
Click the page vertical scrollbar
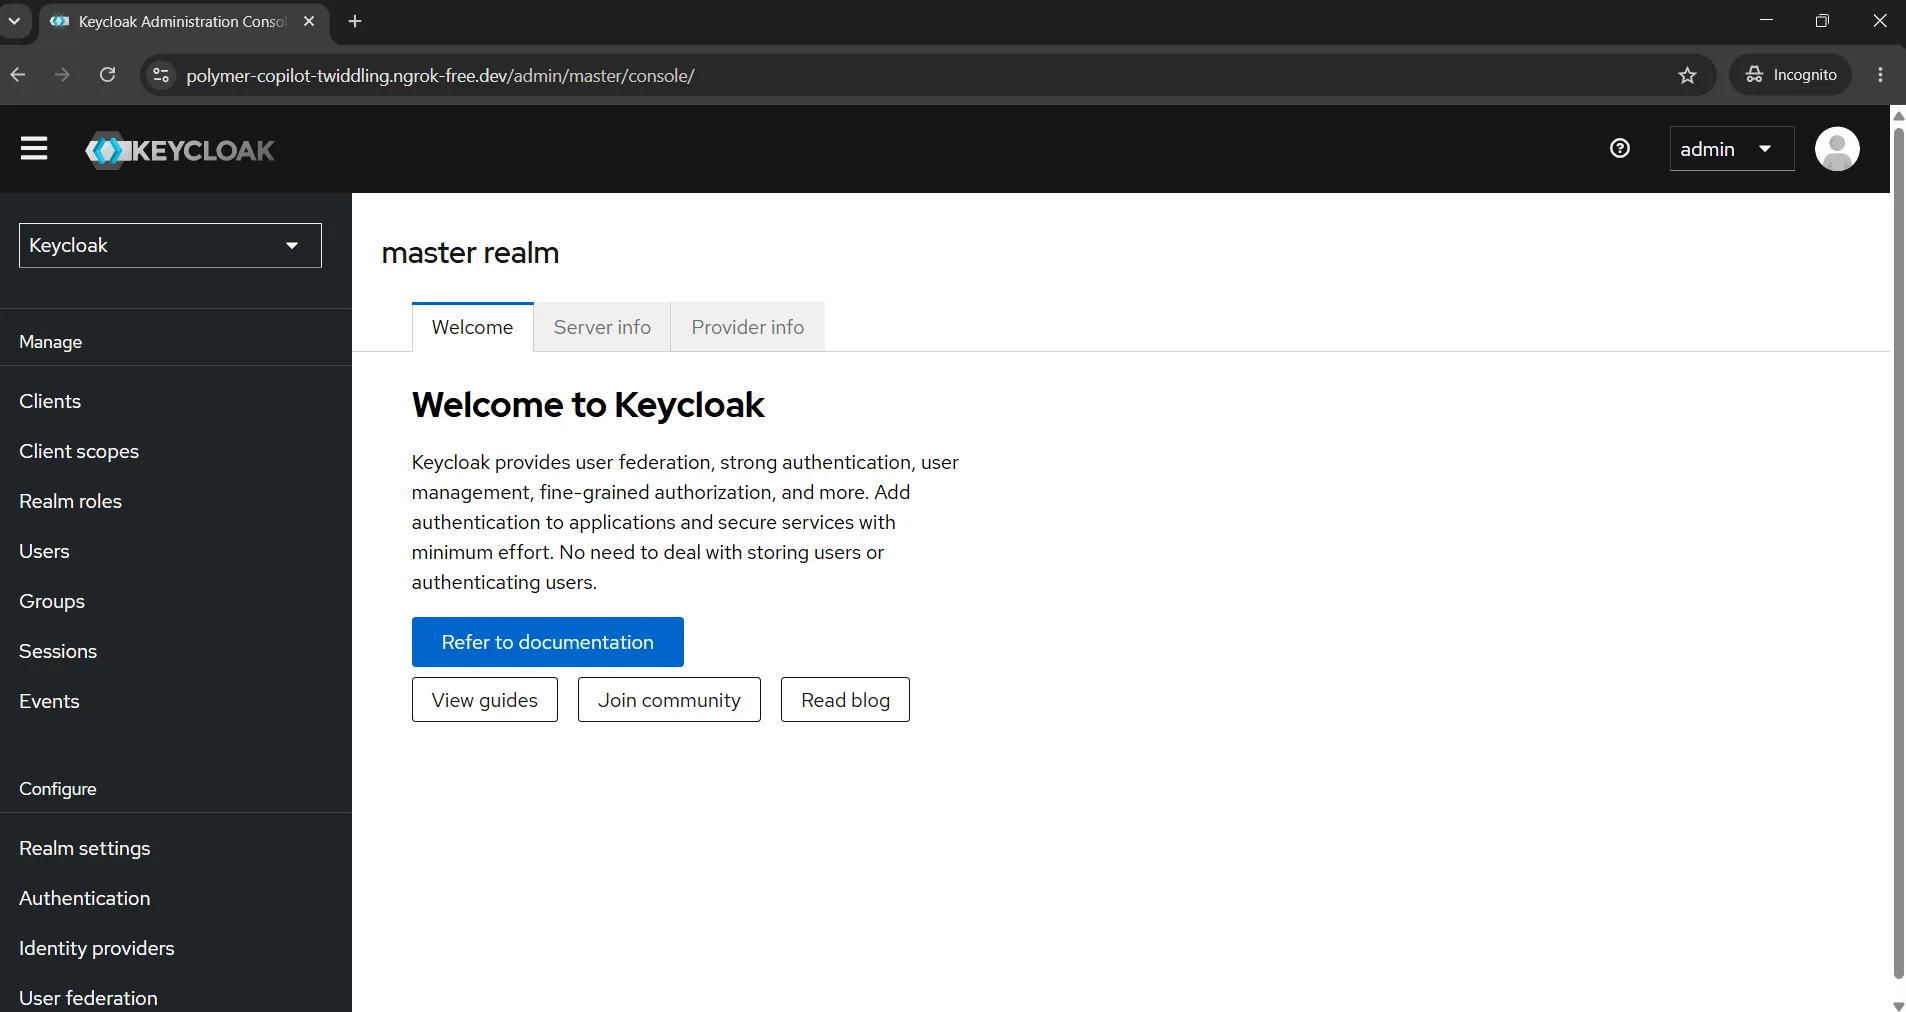tap(1898, 553)
